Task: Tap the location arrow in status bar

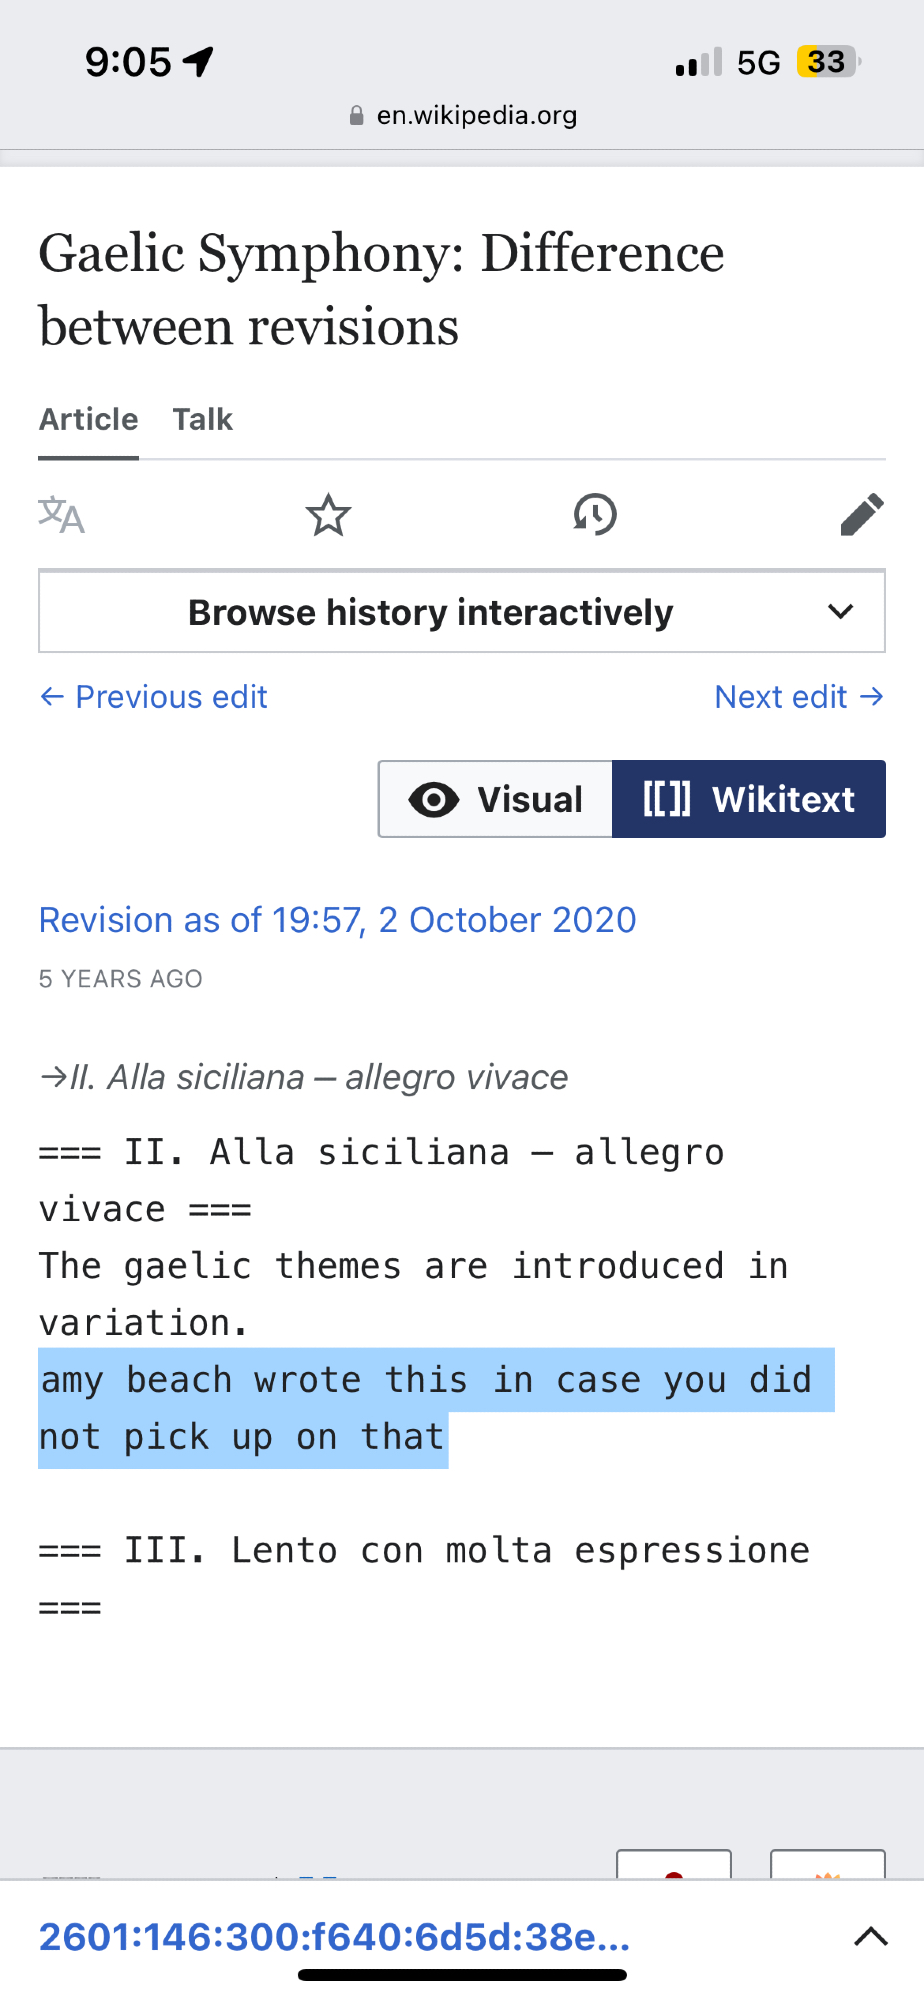Action: [199, 62]
